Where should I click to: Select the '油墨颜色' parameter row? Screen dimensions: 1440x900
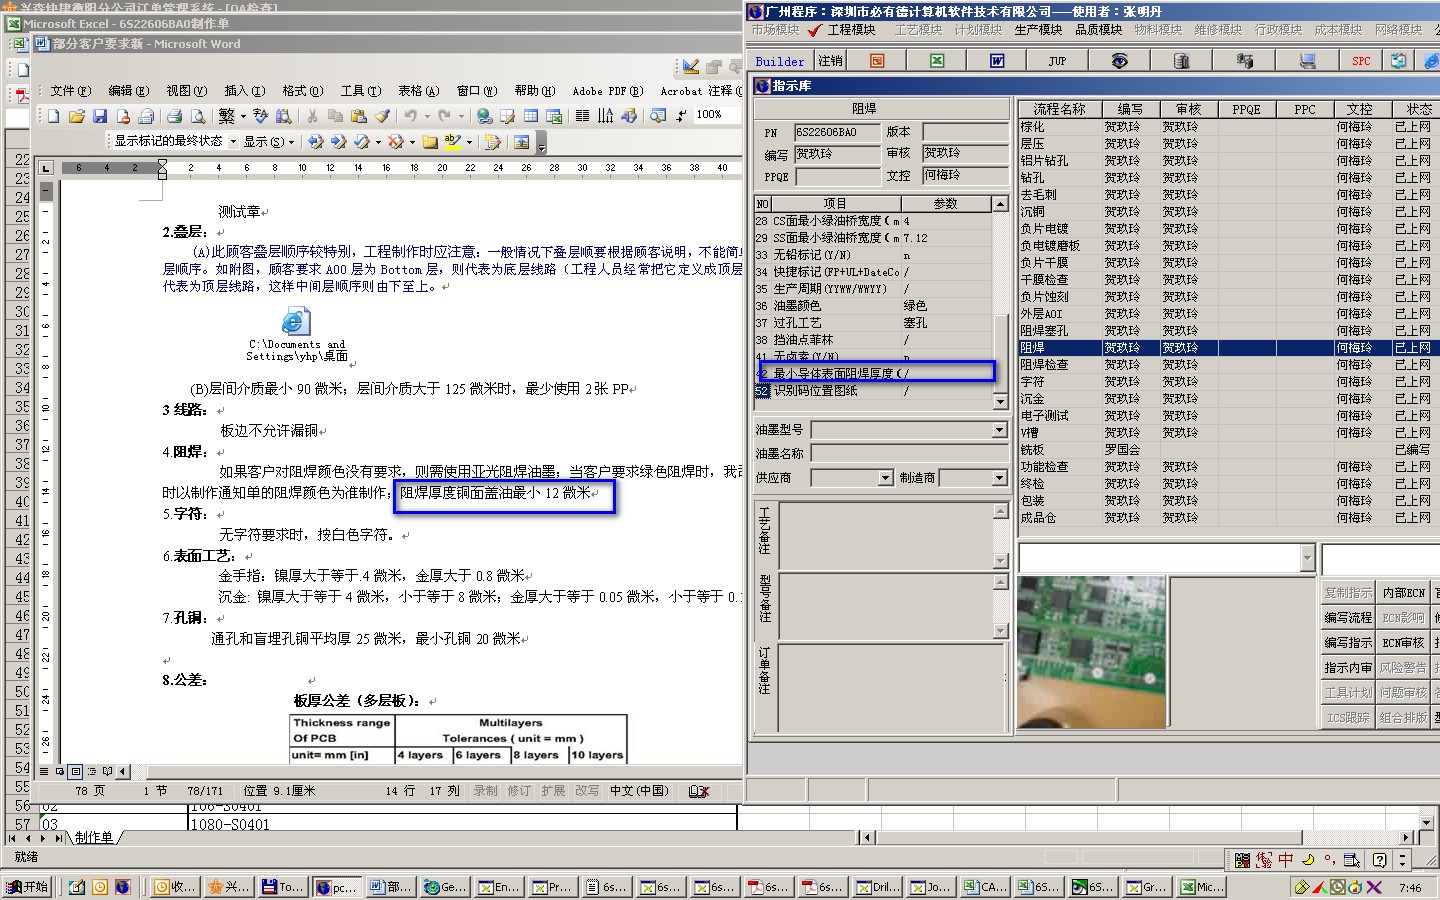873,306
